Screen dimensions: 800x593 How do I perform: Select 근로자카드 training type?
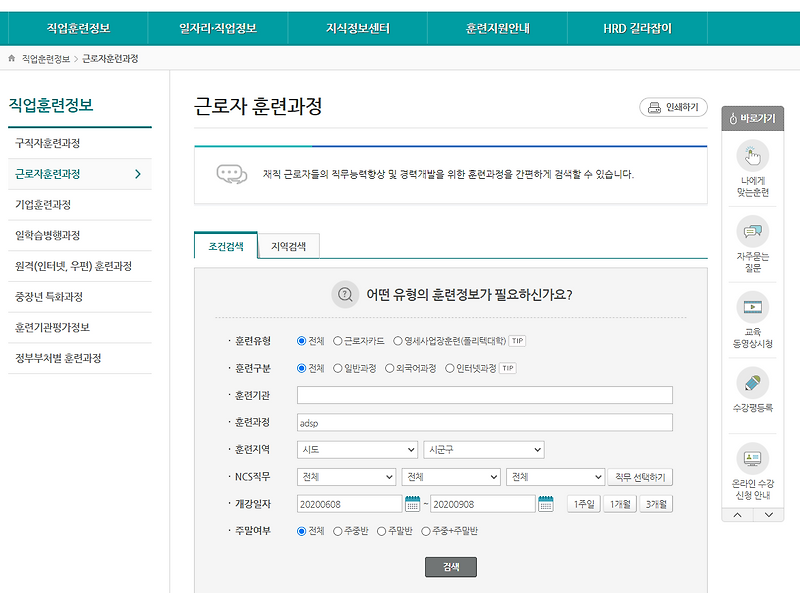click(337, 341)
